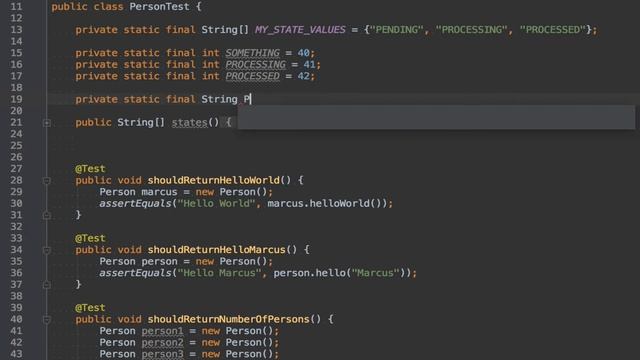Click the PROCESSING int constant on line 16

(x=256, y=64)
